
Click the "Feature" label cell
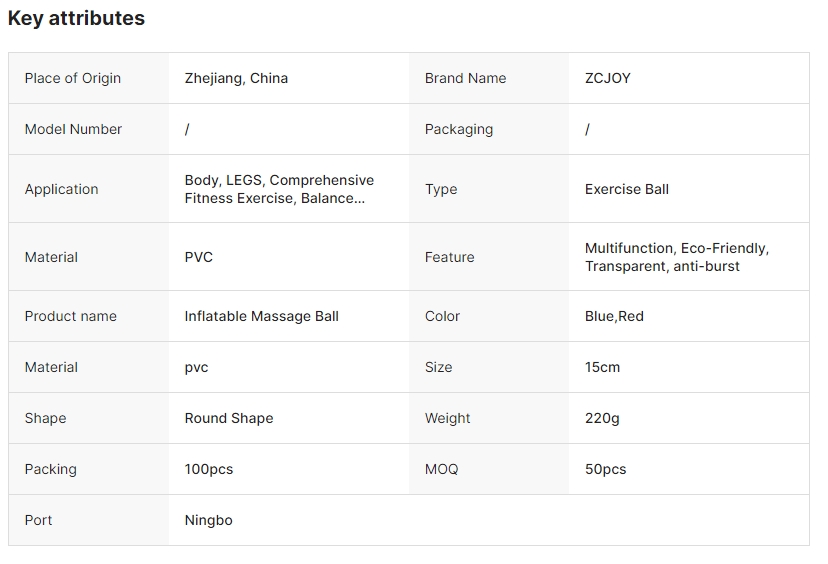coord(450,257)
